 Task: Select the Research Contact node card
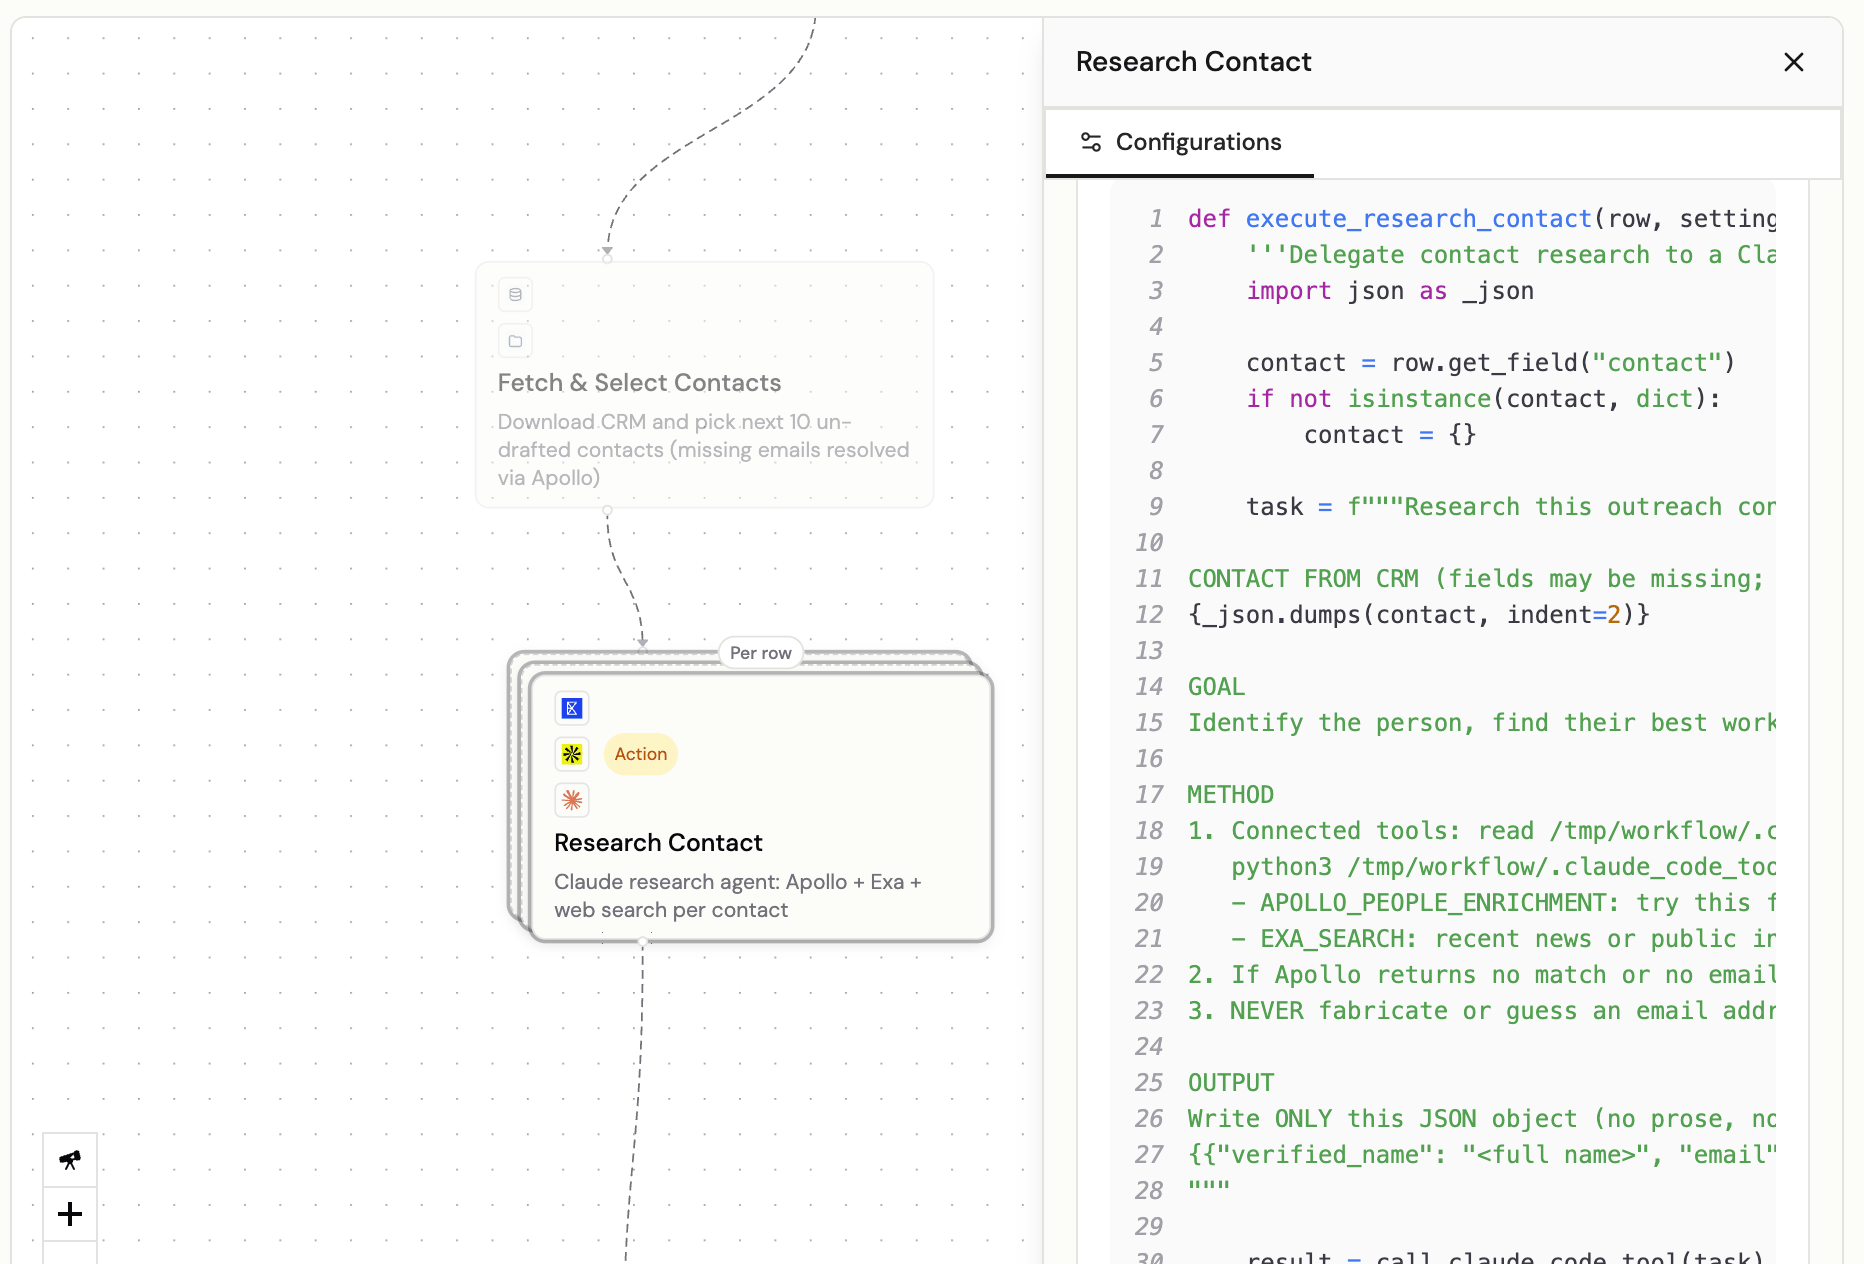tap(761, 806)
